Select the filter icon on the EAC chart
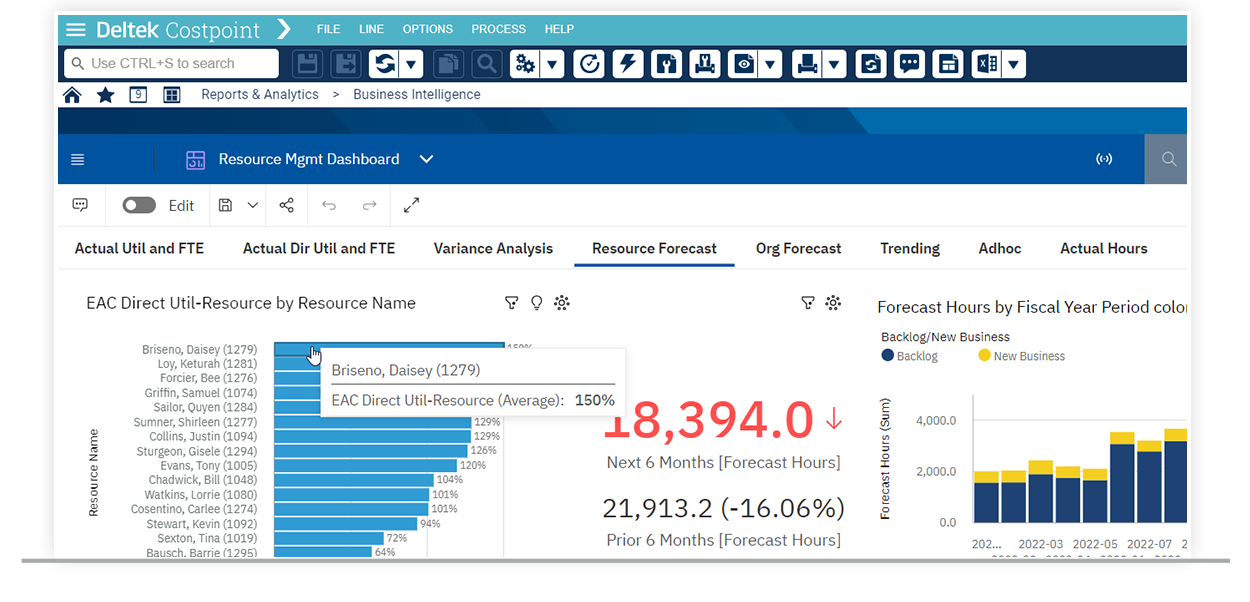This screenshot has height=602, width=1250. point(512,302)
